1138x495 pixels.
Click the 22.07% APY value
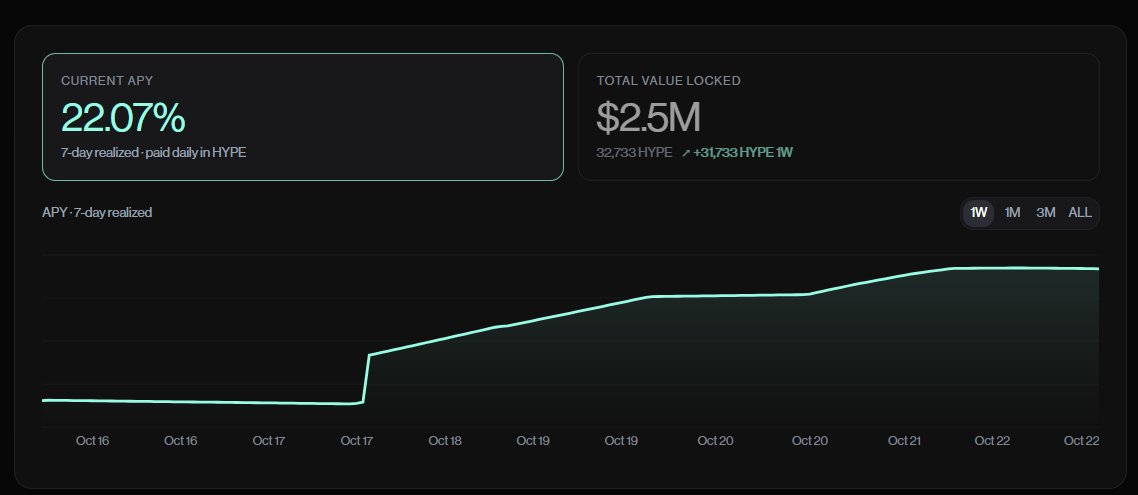point(123,118)
